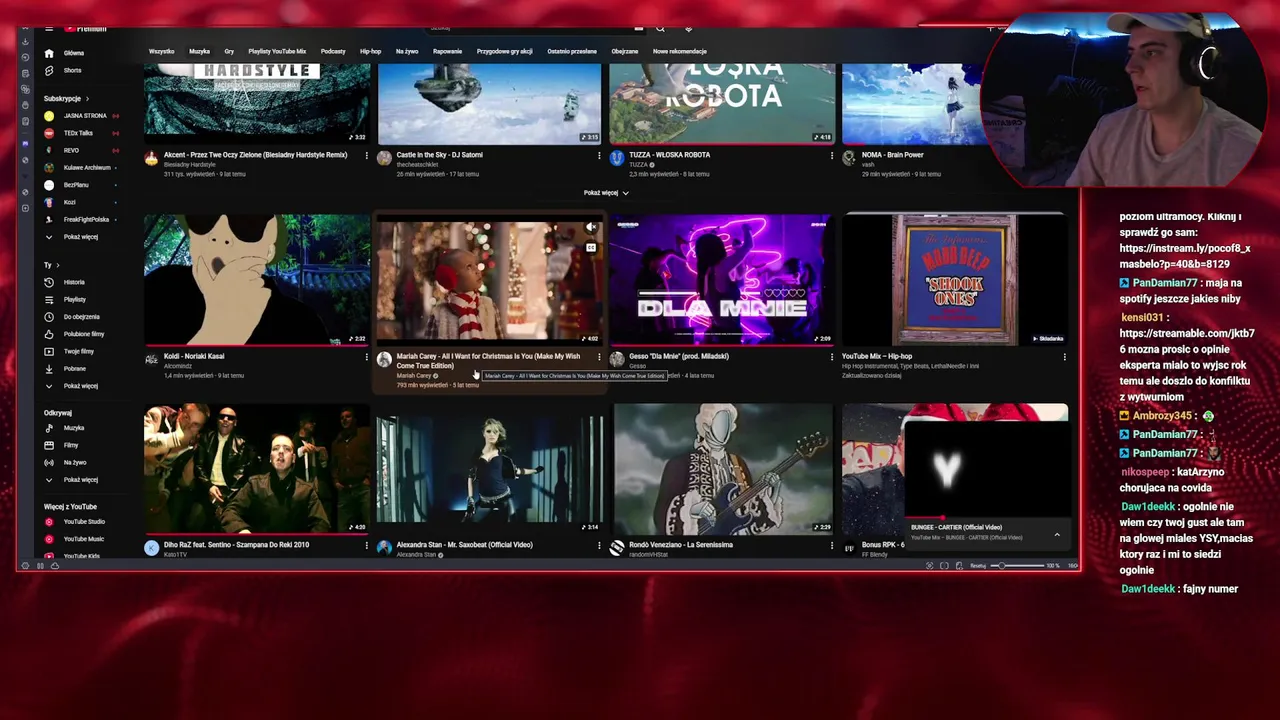Image resolution: width=1280 pixels, height=720 pixels.
Task: Expand Pokaż więcej below first video row
Action: (606, 193)
